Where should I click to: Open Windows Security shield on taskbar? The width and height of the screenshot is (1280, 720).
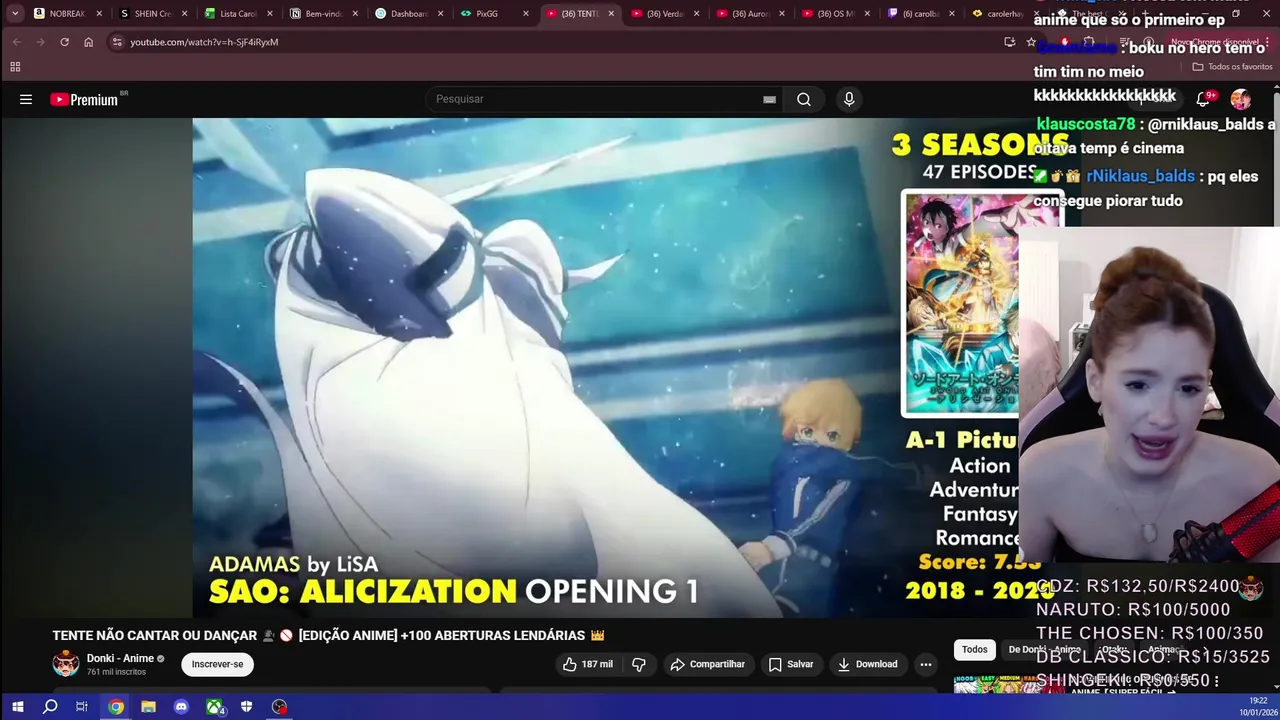tap(246, 707)
